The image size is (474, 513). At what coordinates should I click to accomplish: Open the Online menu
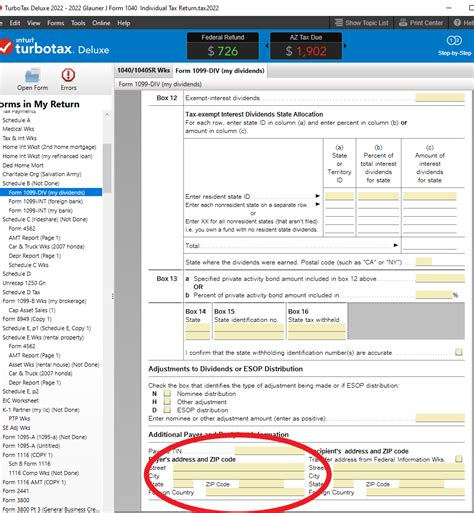point(101,23)
